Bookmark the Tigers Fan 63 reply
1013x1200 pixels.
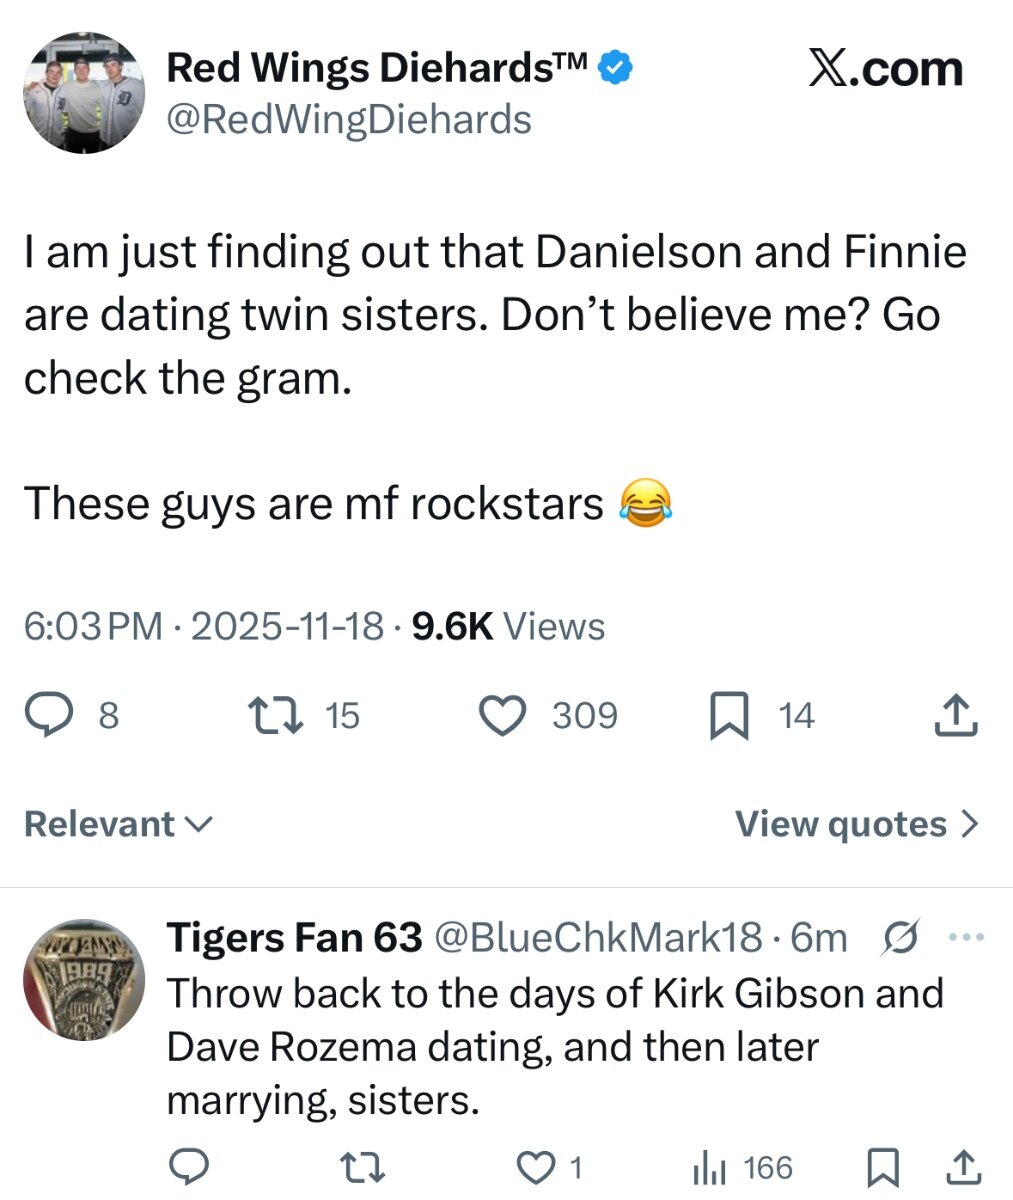(880, 1166)
